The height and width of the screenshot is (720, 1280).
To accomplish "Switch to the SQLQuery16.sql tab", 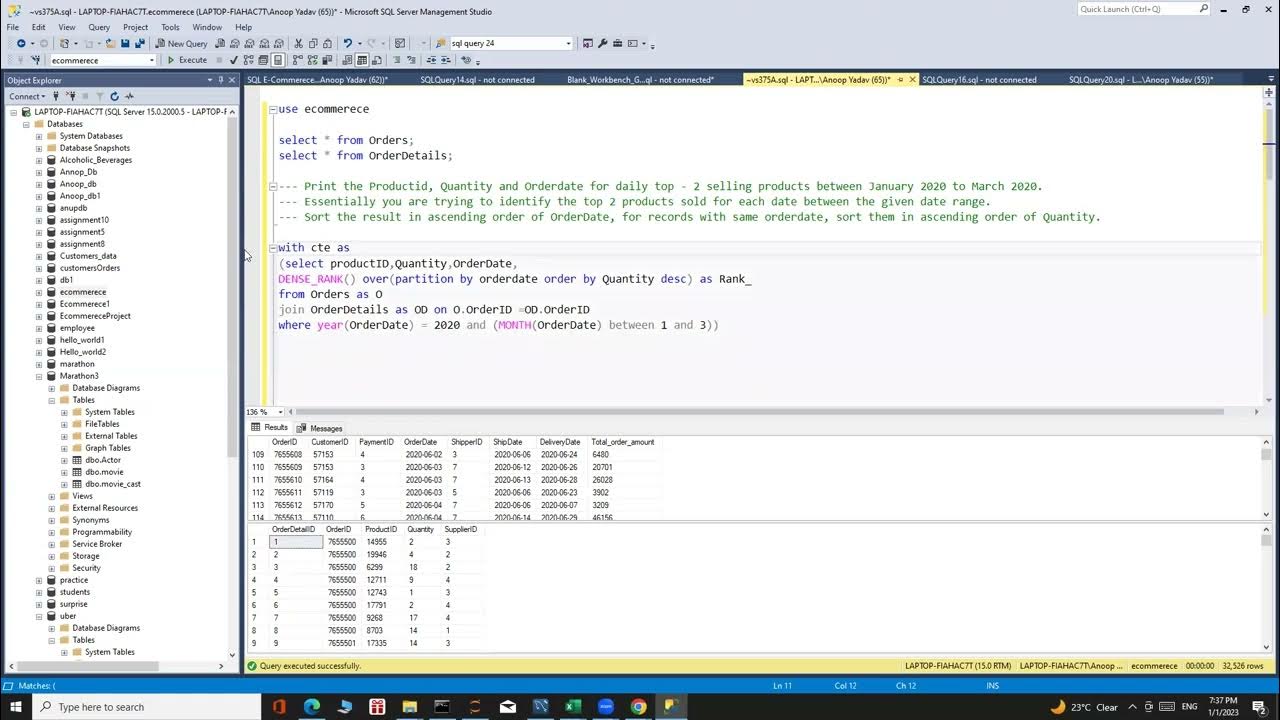I will [979, 80].
